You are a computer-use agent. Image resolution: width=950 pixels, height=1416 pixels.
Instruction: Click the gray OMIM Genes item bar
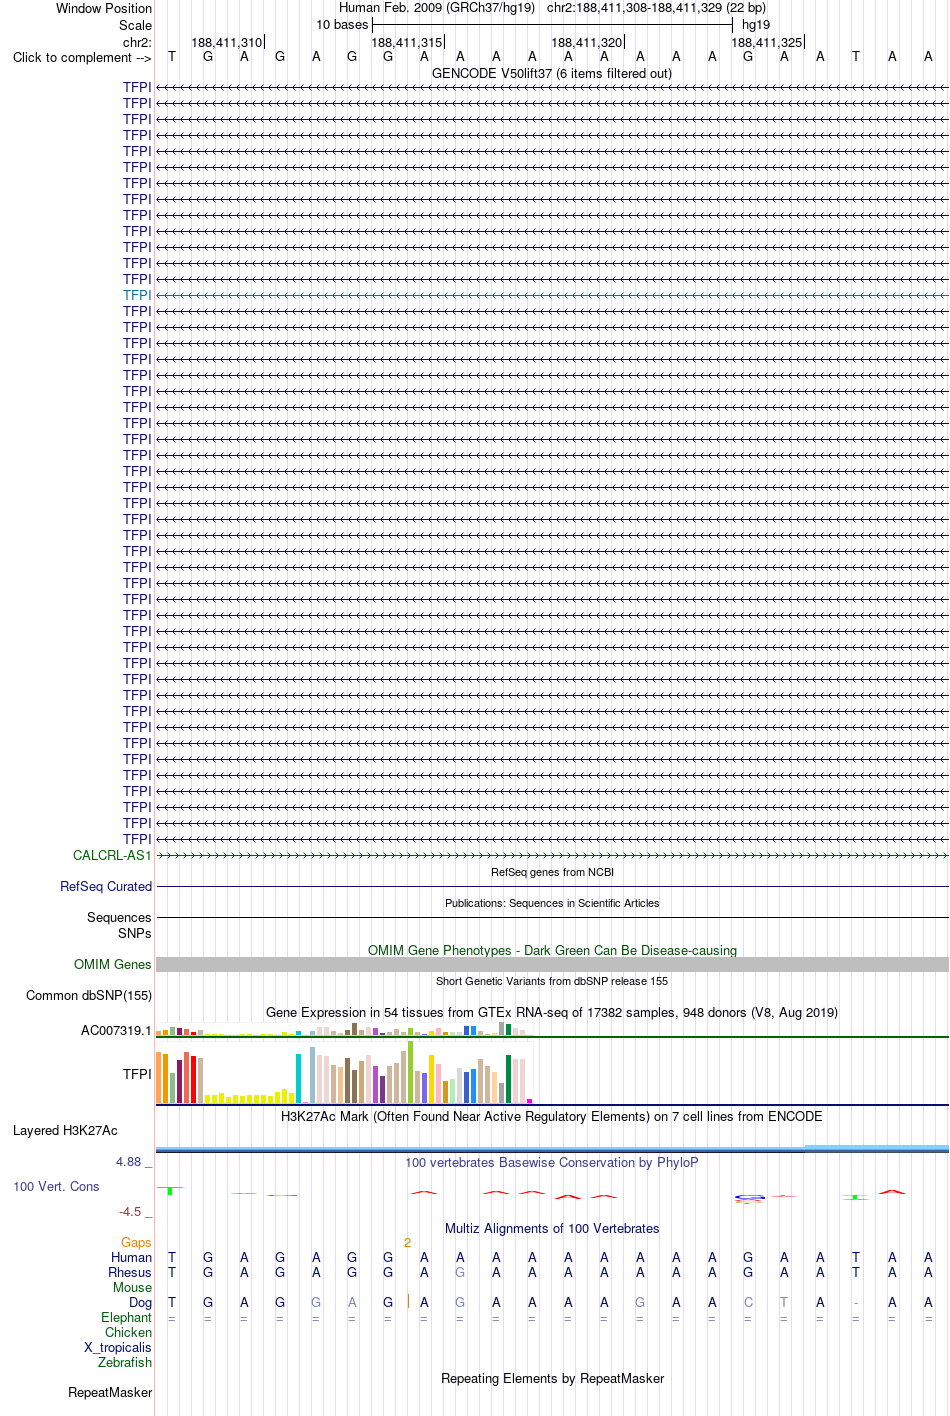click(552, 964)
